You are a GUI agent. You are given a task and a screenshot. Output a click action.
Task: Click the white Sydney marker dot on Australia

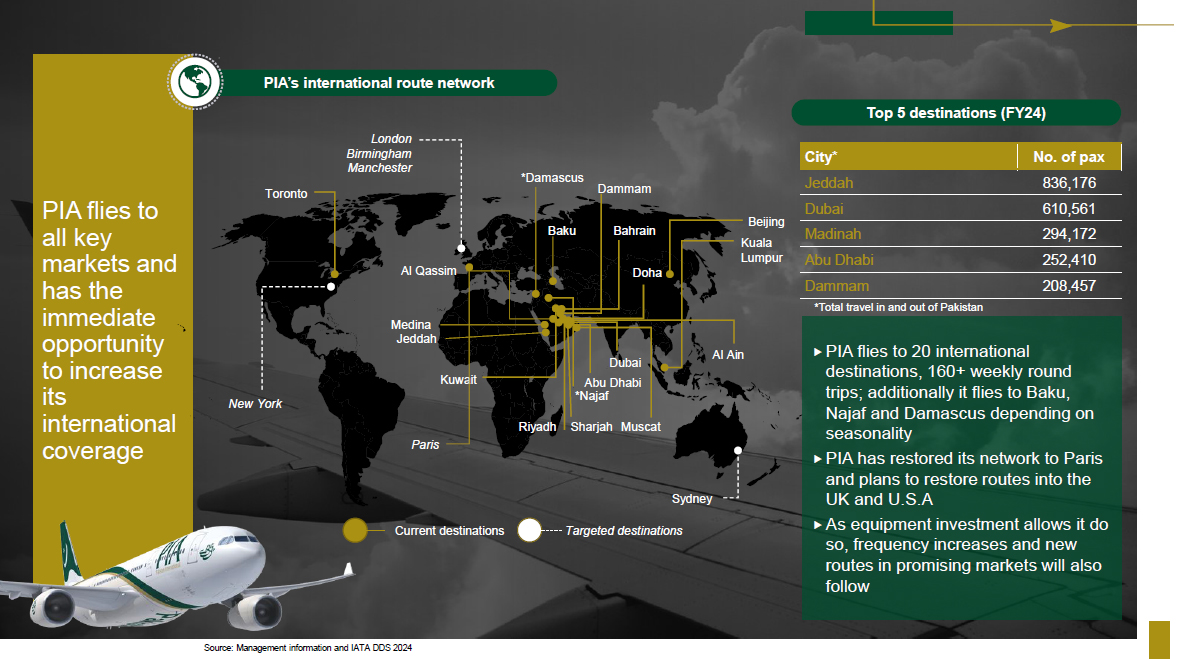(x=738, y=450)
